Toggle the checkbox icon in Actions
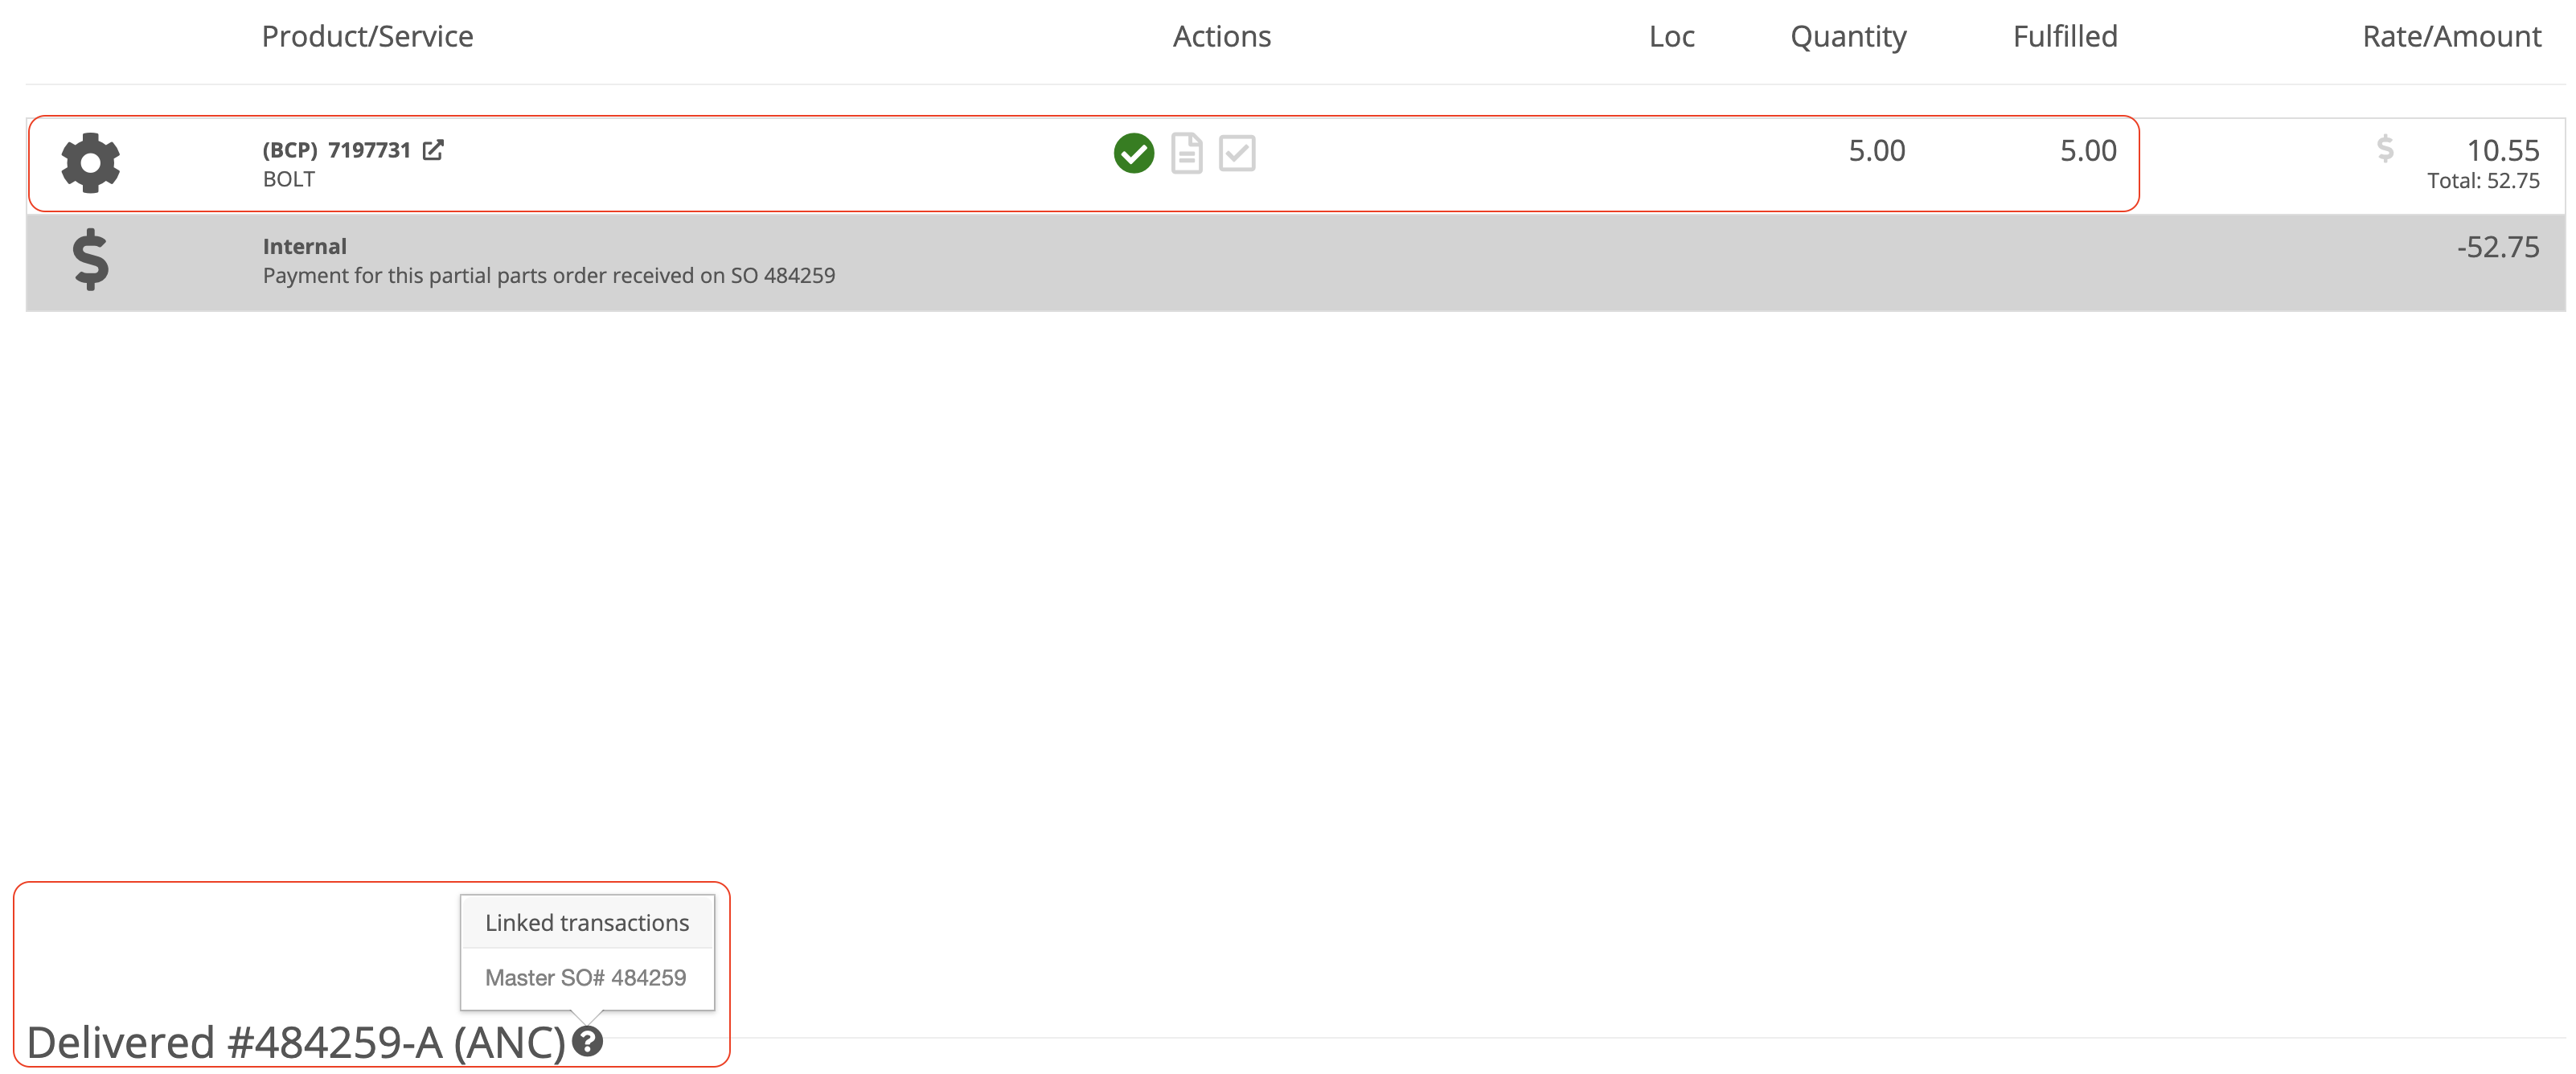Image resolution: width=2576 pixels, height=1074 pixels. click(1237, 153)
